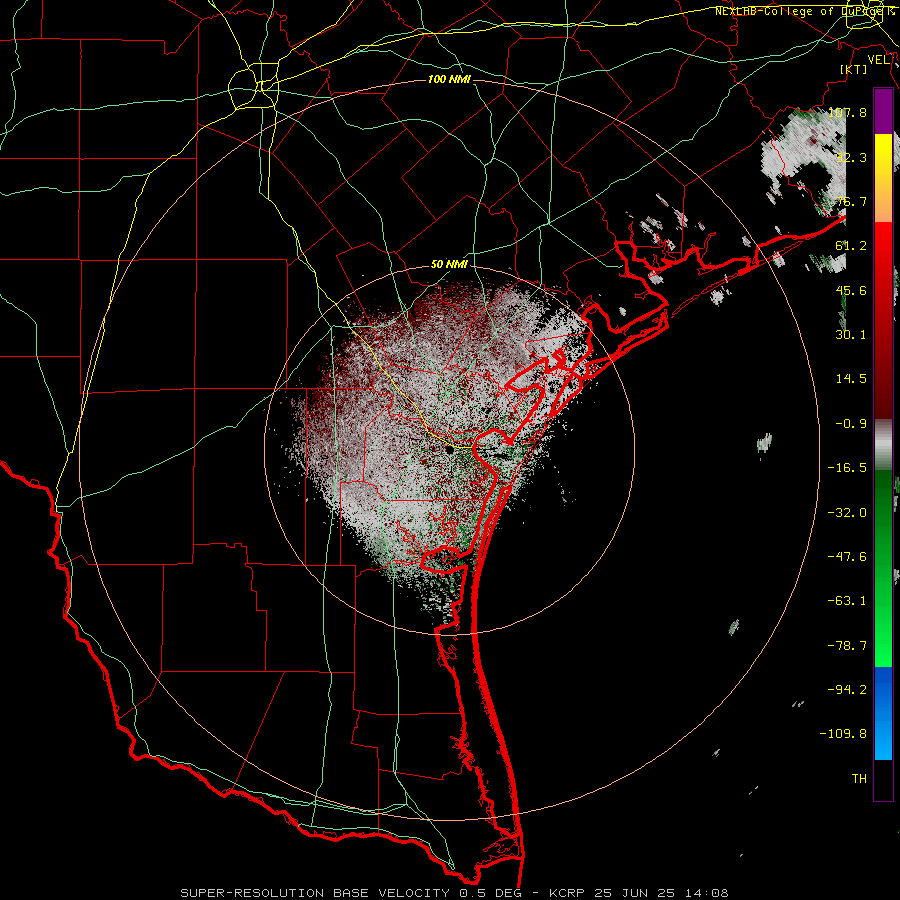Click the -109.8 velocity scale value
Viewport: 900px width, 900px height.
843,734
